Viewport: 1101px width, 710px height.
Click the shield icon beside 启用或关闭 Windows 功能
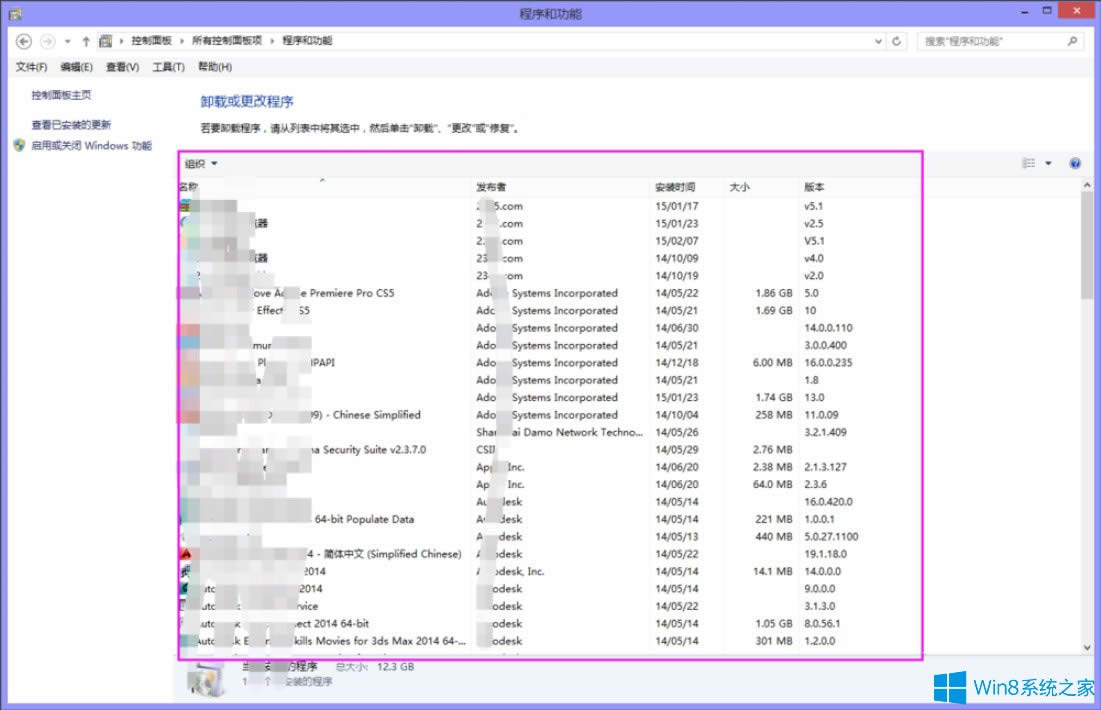pos(18,145)
